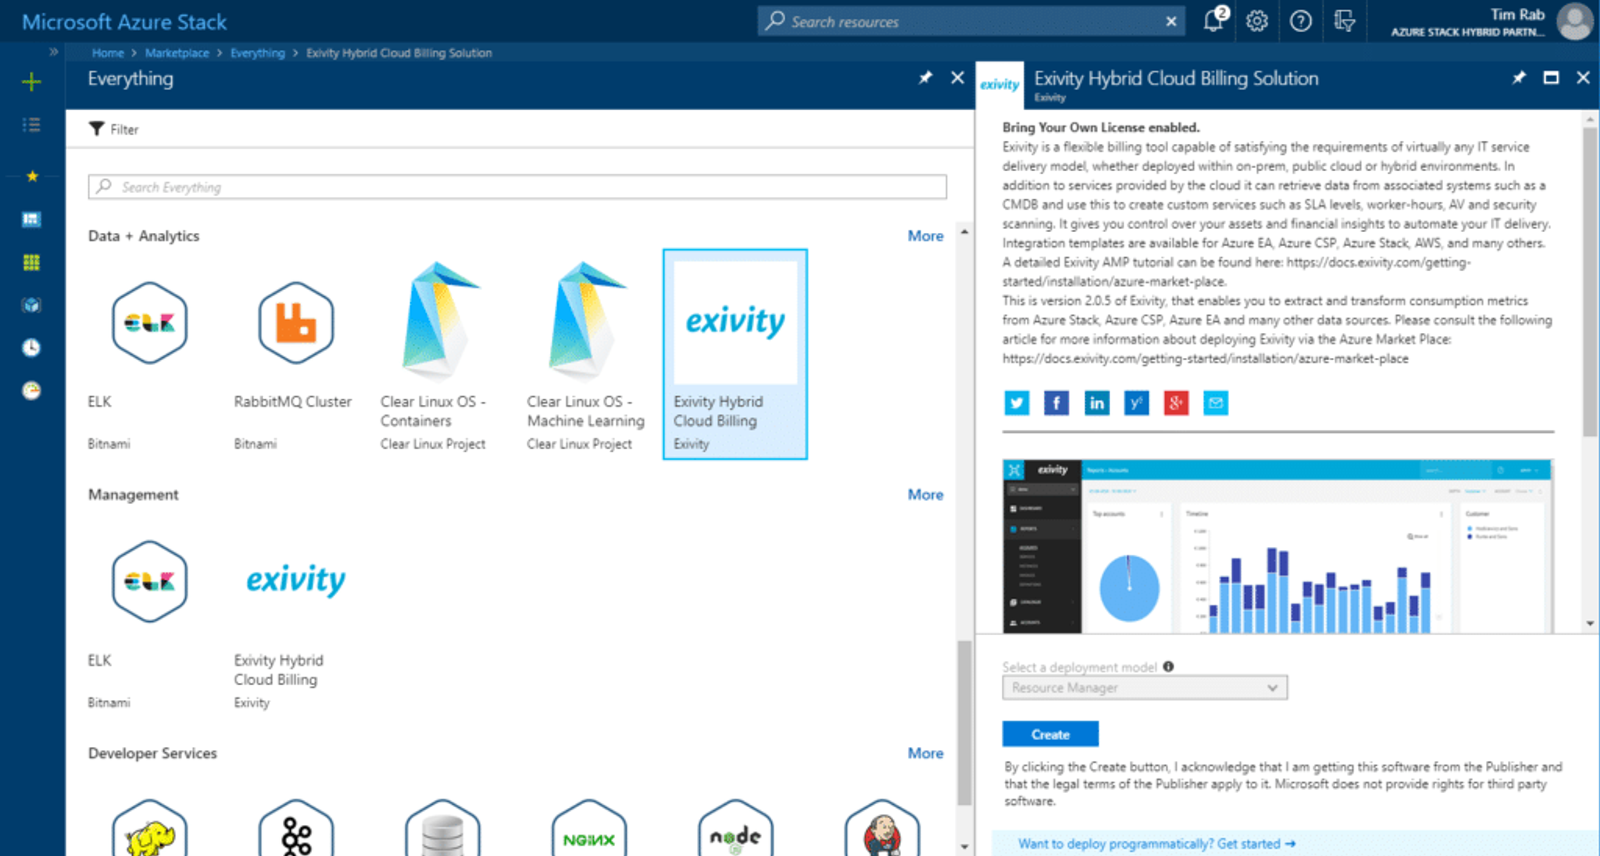Open the notifications bell
Viewport: 1600px width, 856px height.
(1214, 20)
